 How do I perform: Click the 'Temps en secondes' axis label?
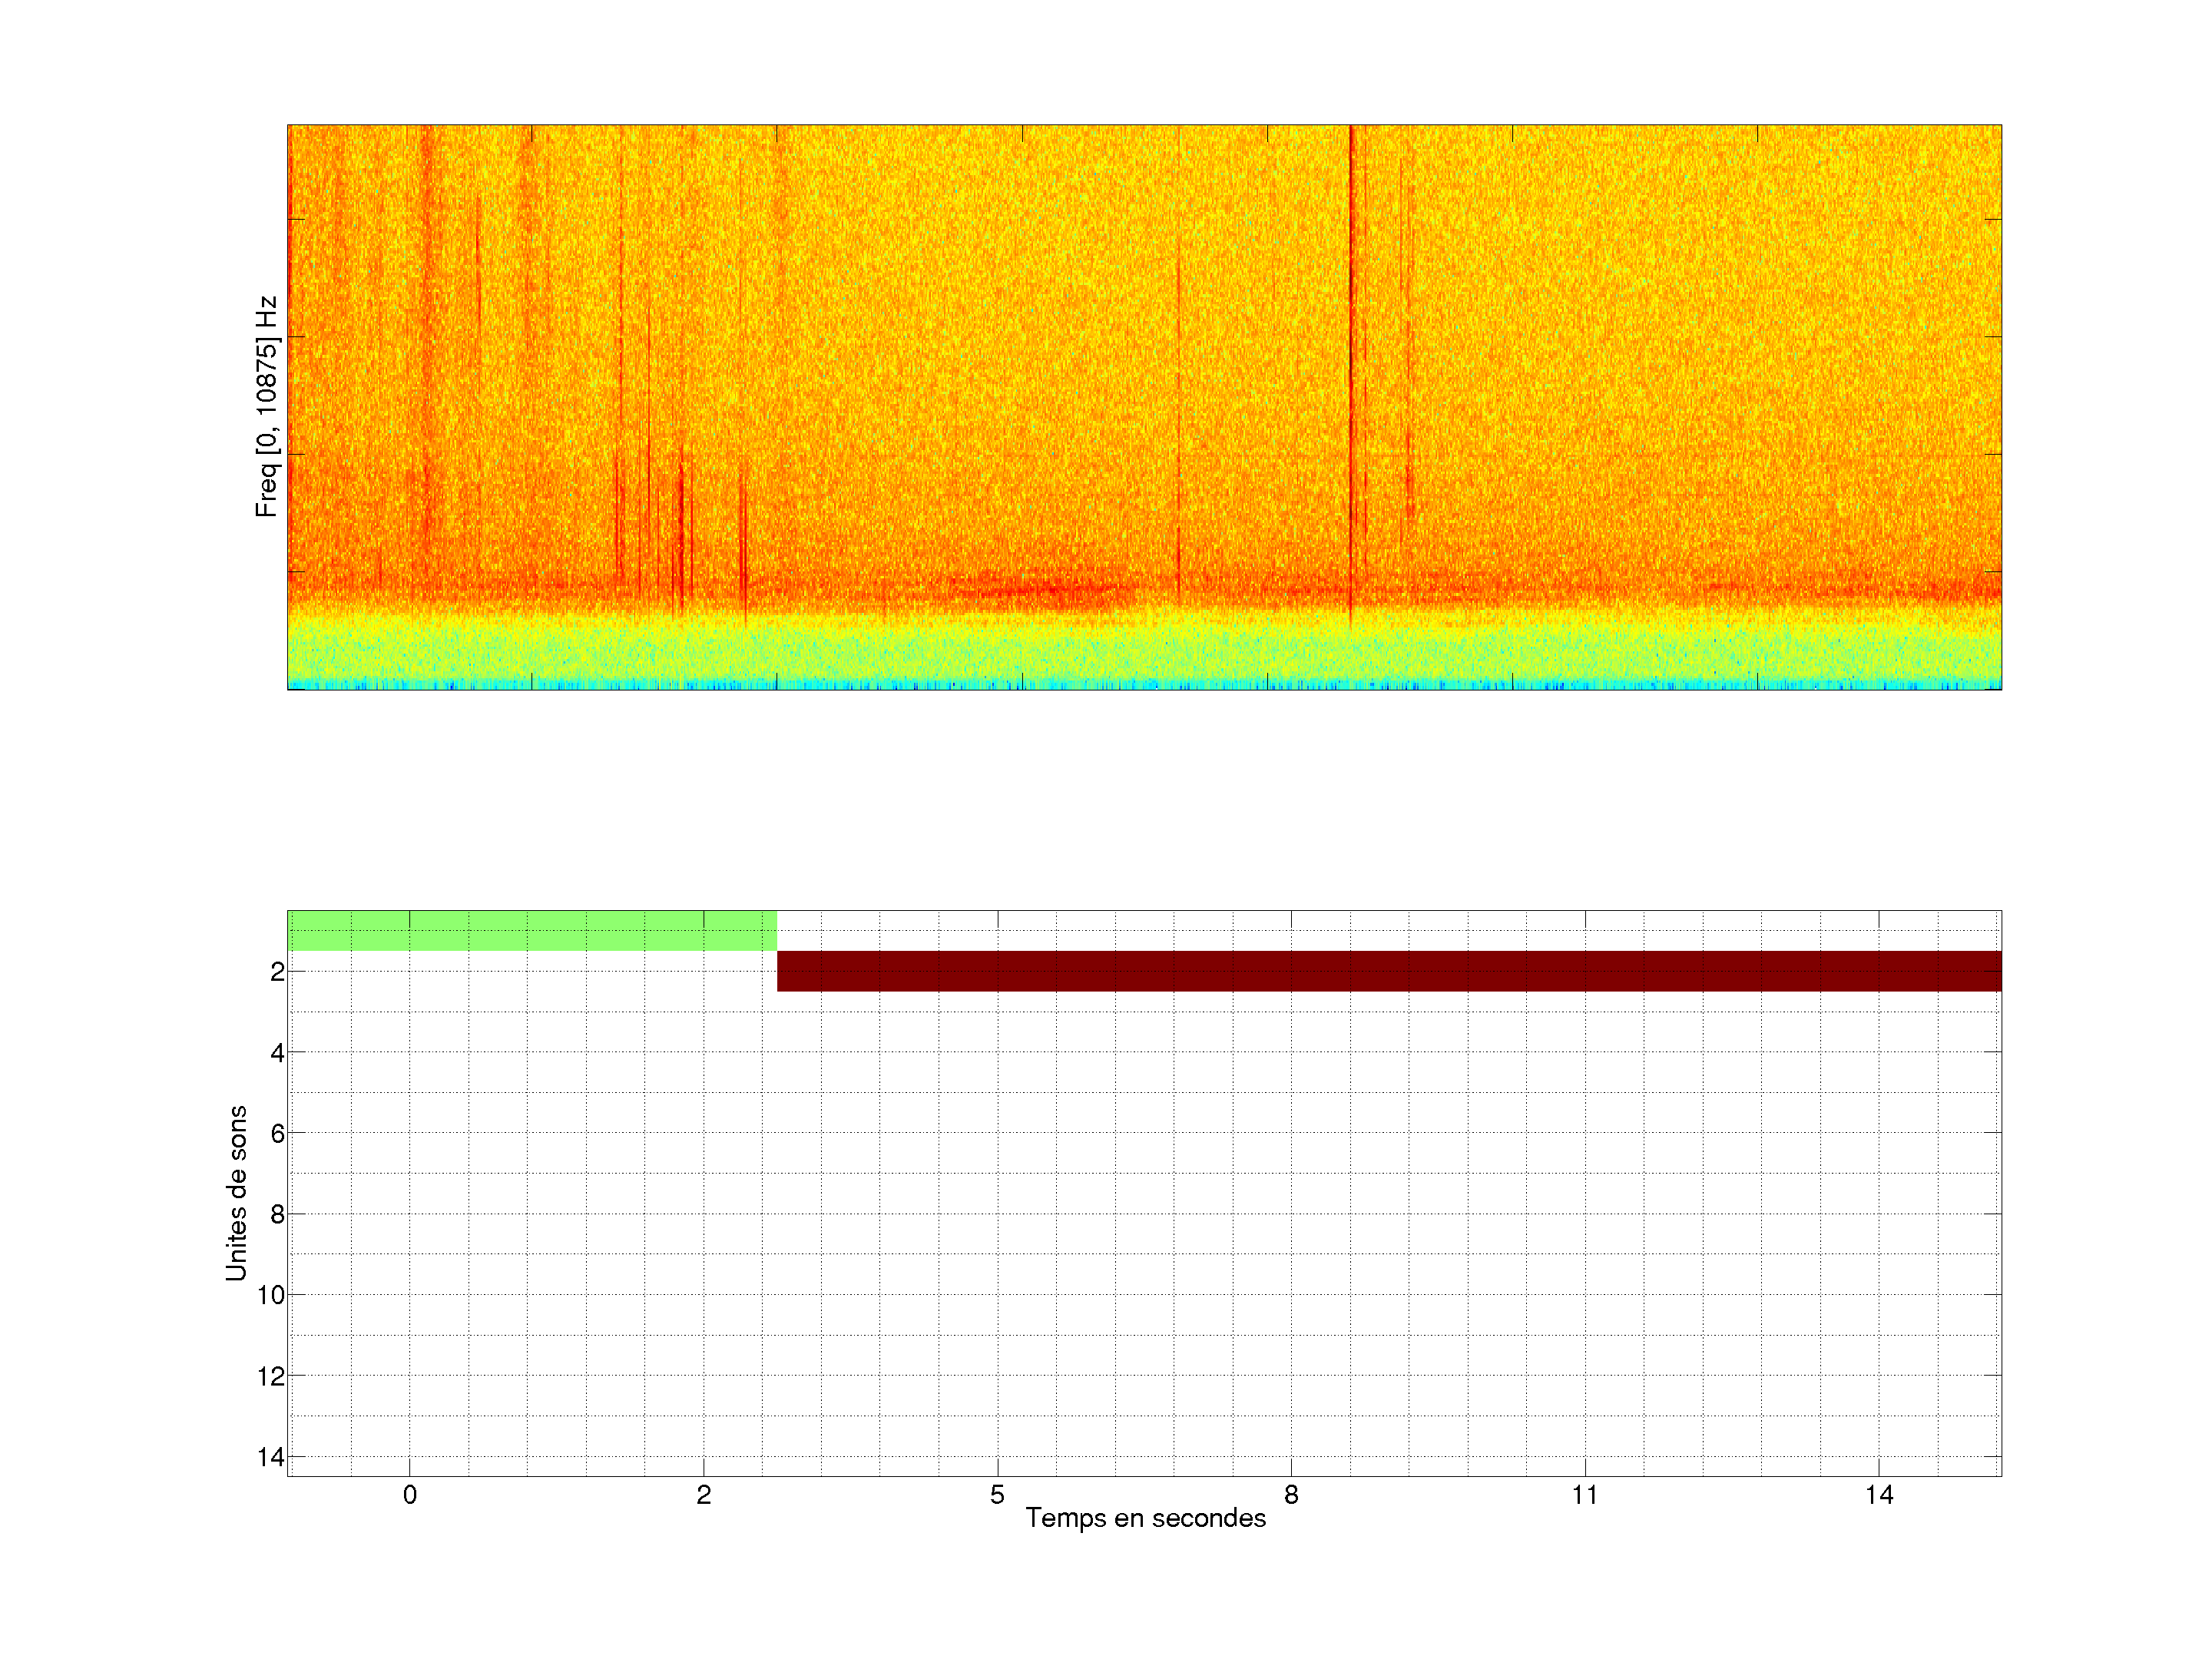click(x=1145, y=1518)
